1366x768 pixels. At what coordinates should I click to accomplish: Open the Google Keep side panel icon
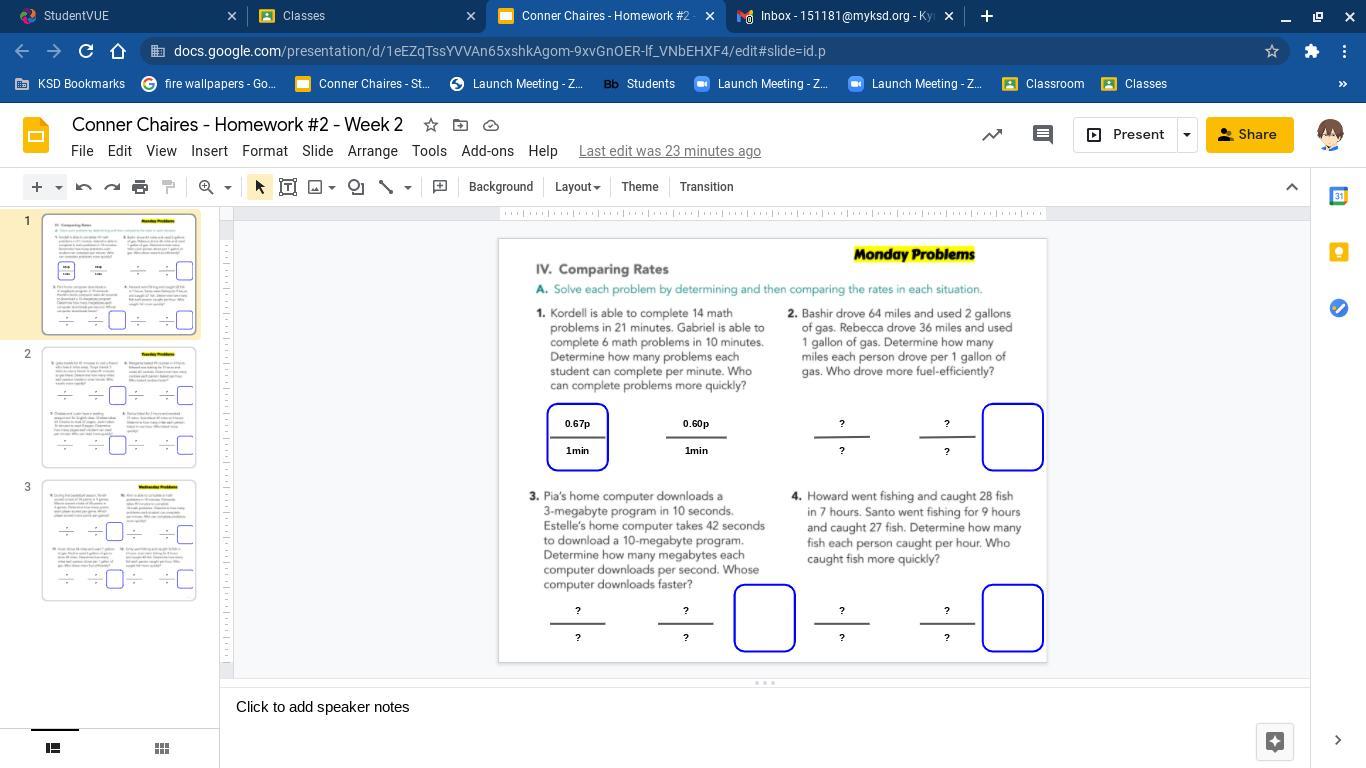tap(1338, 252)
